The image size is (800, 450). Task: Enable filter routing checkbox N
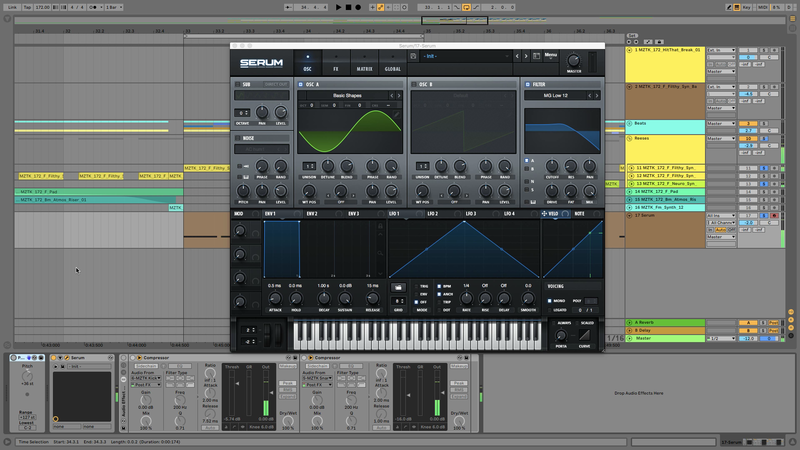pos(527,181)
